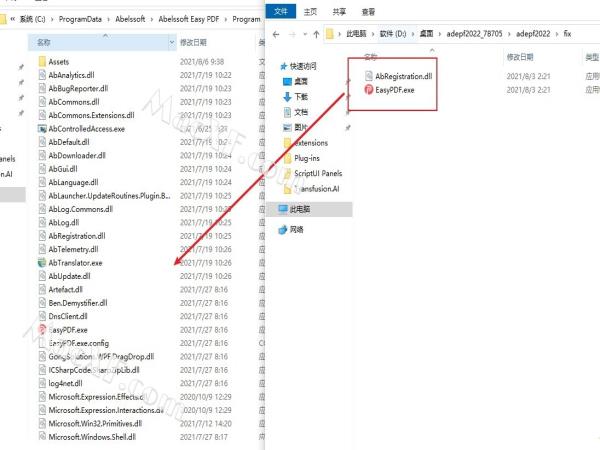Select log4net.dll file
This screenshot has height=450, width=600.
65,383
